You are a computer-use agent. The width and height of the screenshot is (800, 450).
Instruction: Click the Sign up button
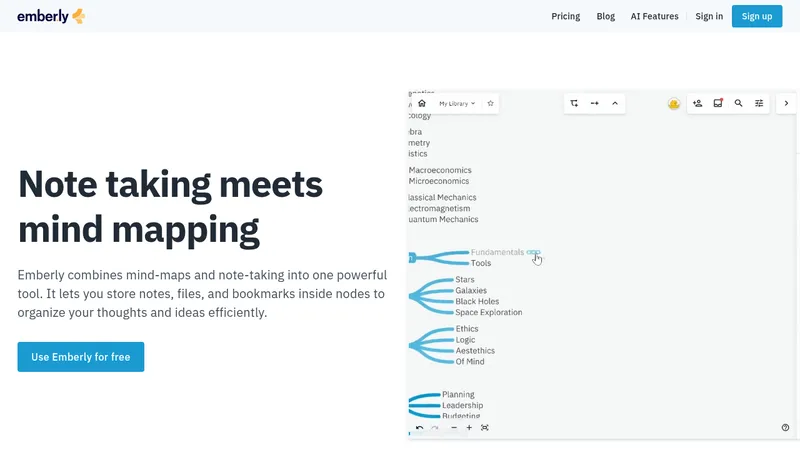(x=757, y=16)
